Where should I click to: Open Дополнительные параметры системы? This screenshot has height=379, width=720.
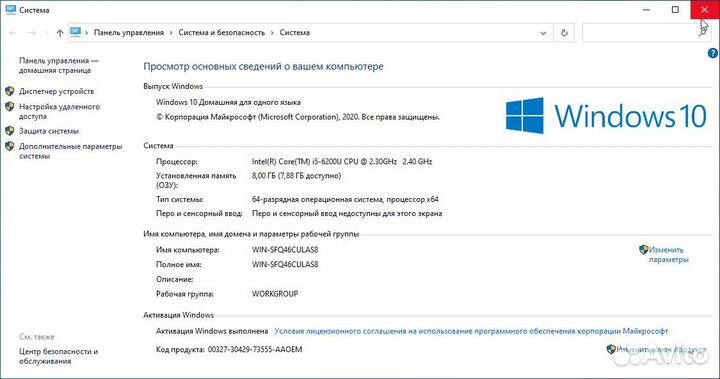pyautogui.click(x=70, y=151)
